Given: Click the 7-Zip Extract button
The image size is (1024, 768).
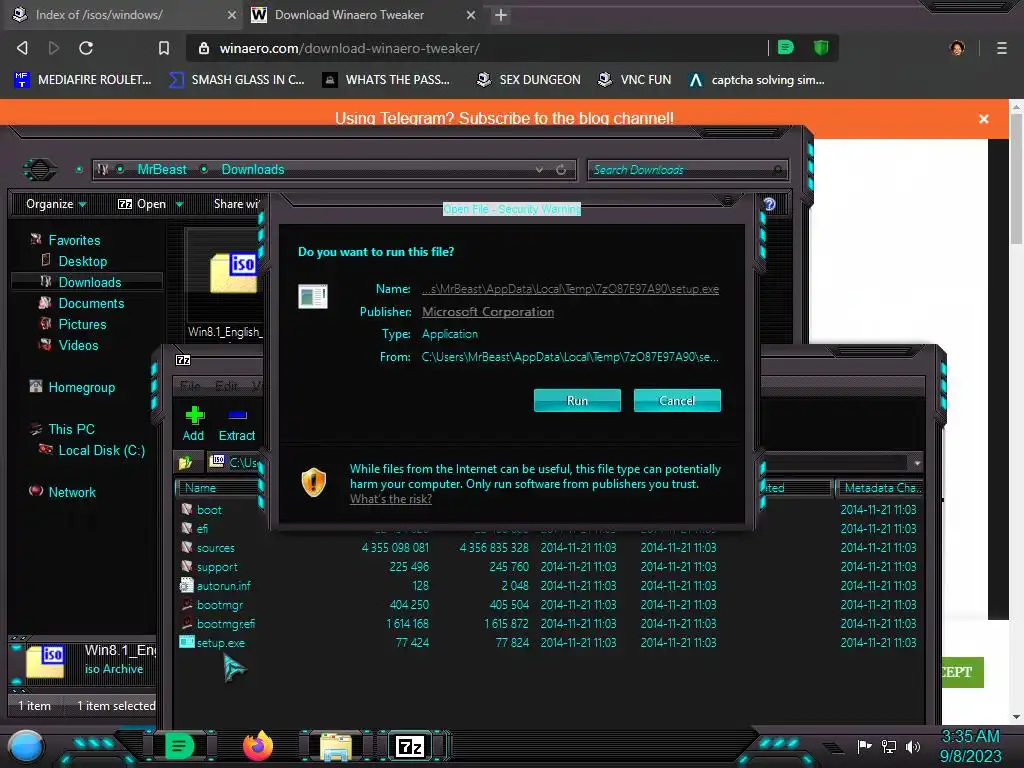Looking at the screenshot, I should (237, 424).
